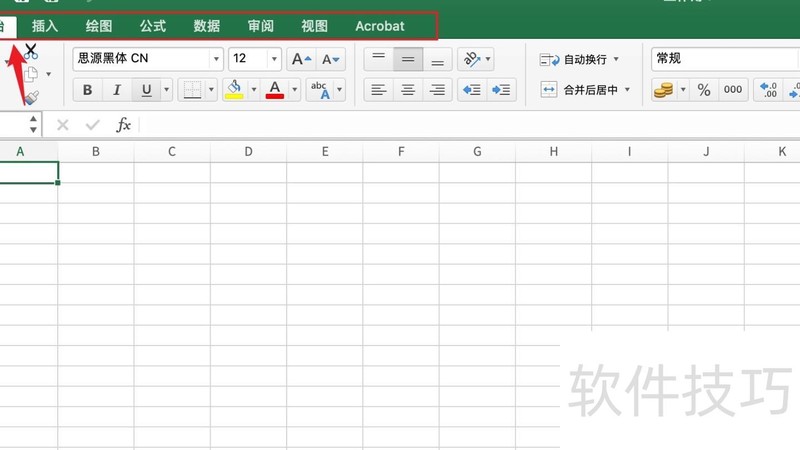Viewport: 800px width, 450px height.
Task: Toggle Bold formatting
Action: coord(87,90)
